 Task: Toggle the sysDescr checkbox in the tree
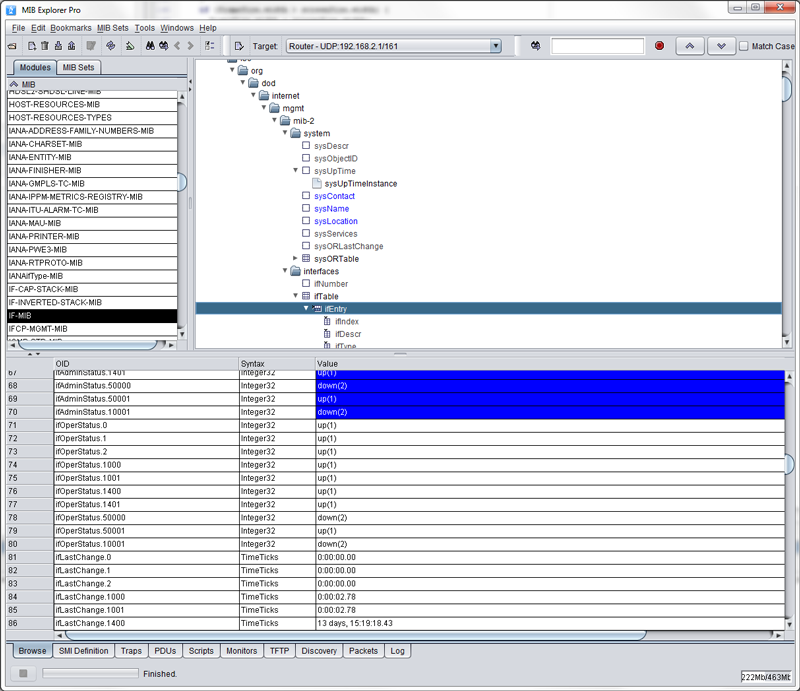click(x=306, y=145)
